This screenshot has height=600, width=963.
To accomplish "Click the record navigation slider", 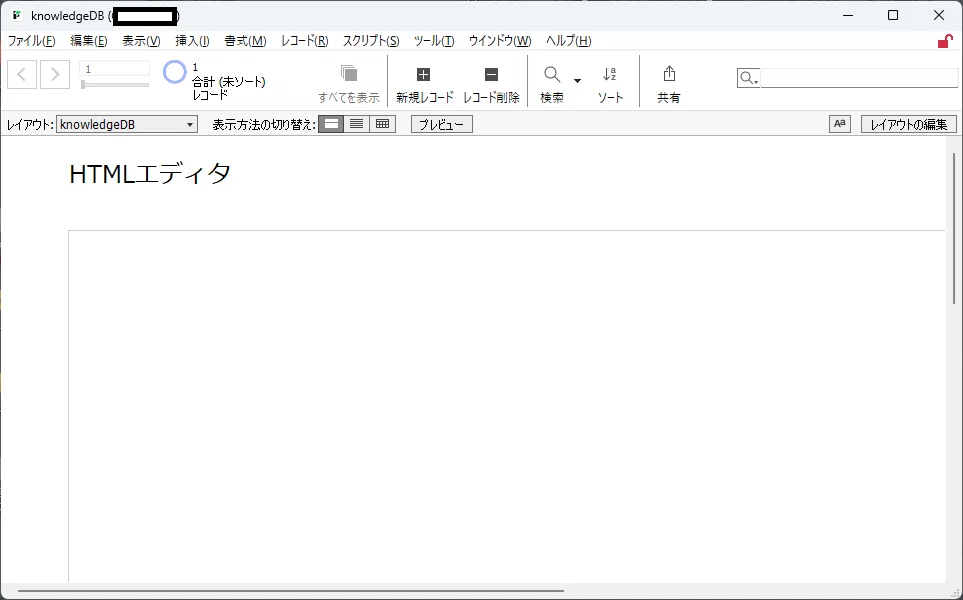I will tap(115, 85).
